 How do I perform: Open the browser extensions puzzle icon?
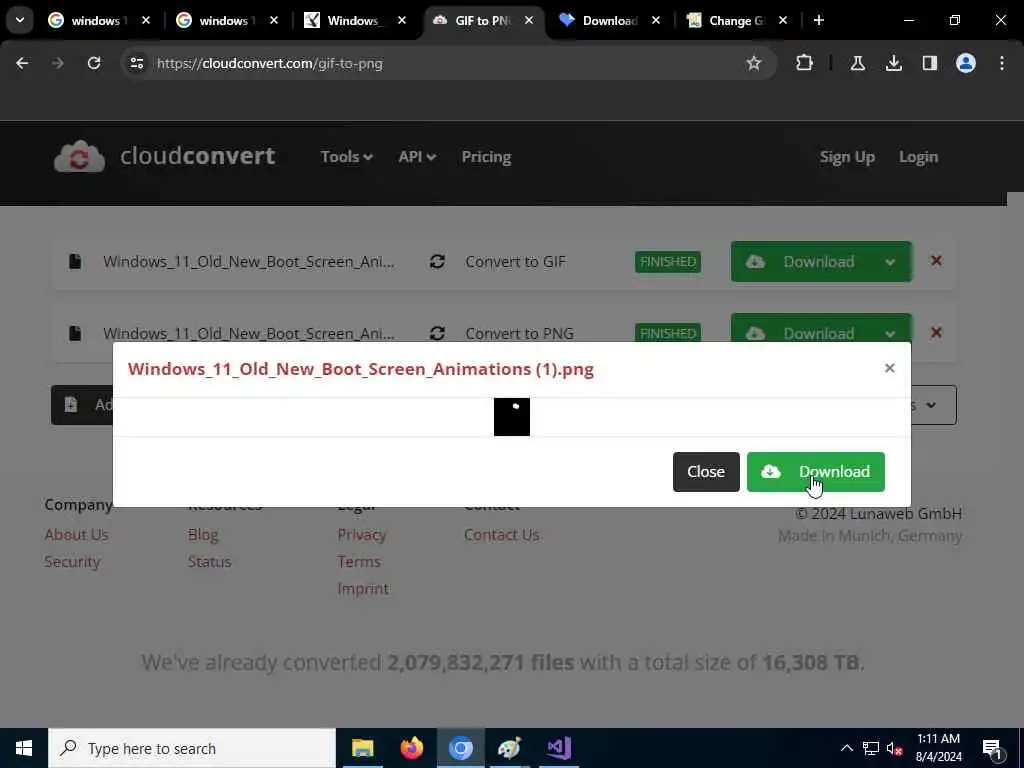click(x=805, y=63)
